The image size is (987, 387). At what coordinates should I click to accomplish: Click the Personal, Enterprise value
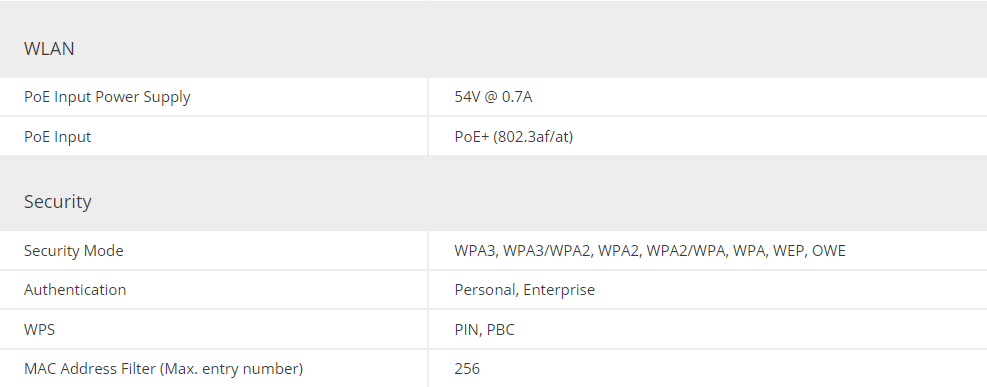[524, 289]
